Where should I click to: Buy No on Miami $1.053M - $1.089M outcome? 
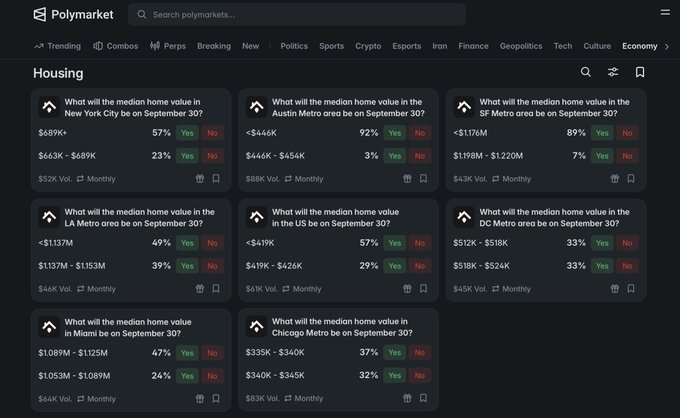point(212,376)
